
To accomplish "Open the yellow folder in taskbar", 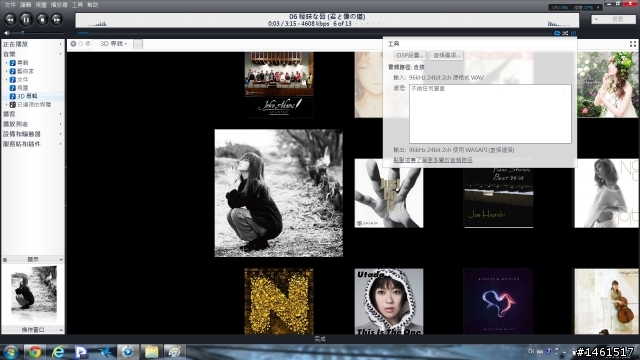I will pos(151,351).
